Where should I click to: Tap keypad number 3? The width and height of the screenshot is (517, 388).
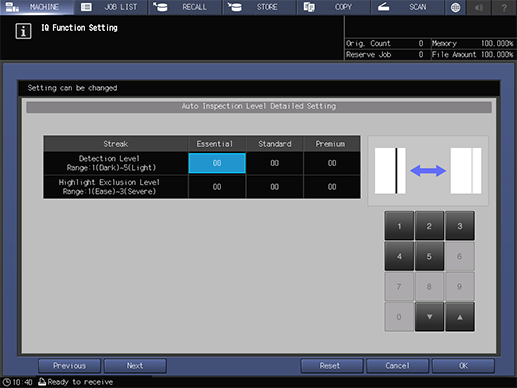point(460,226)
